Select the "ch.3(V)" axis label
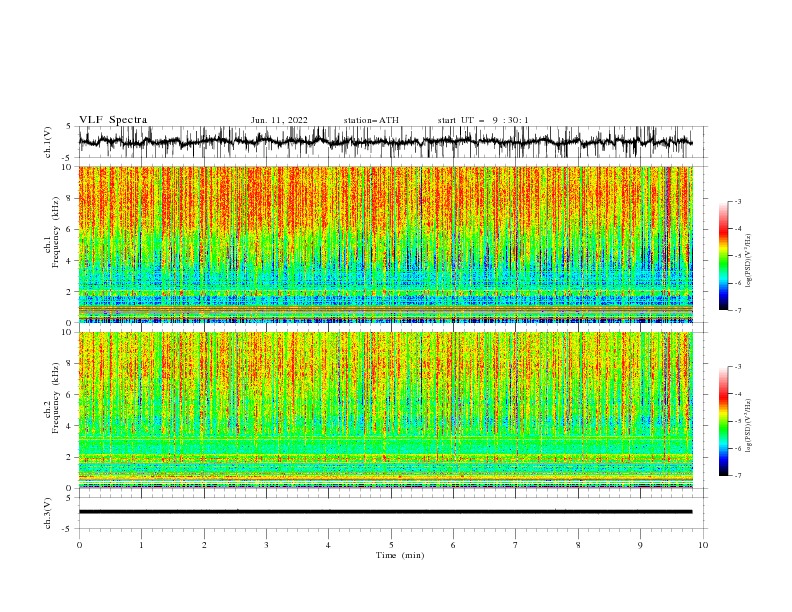 coord(48,513)
